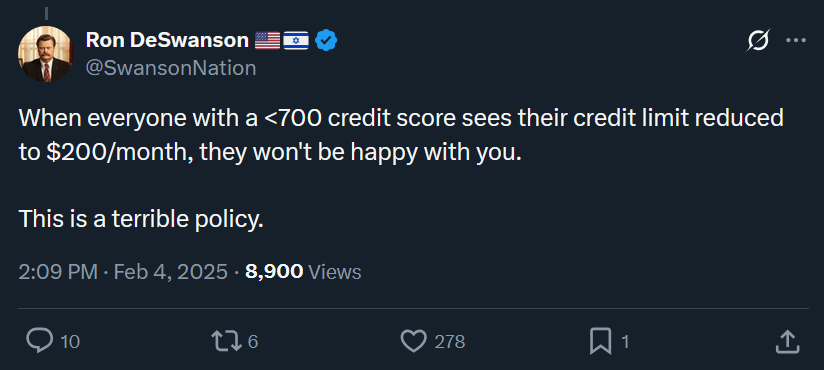Click the Ron DeSwanson display name

pos(167,40)
